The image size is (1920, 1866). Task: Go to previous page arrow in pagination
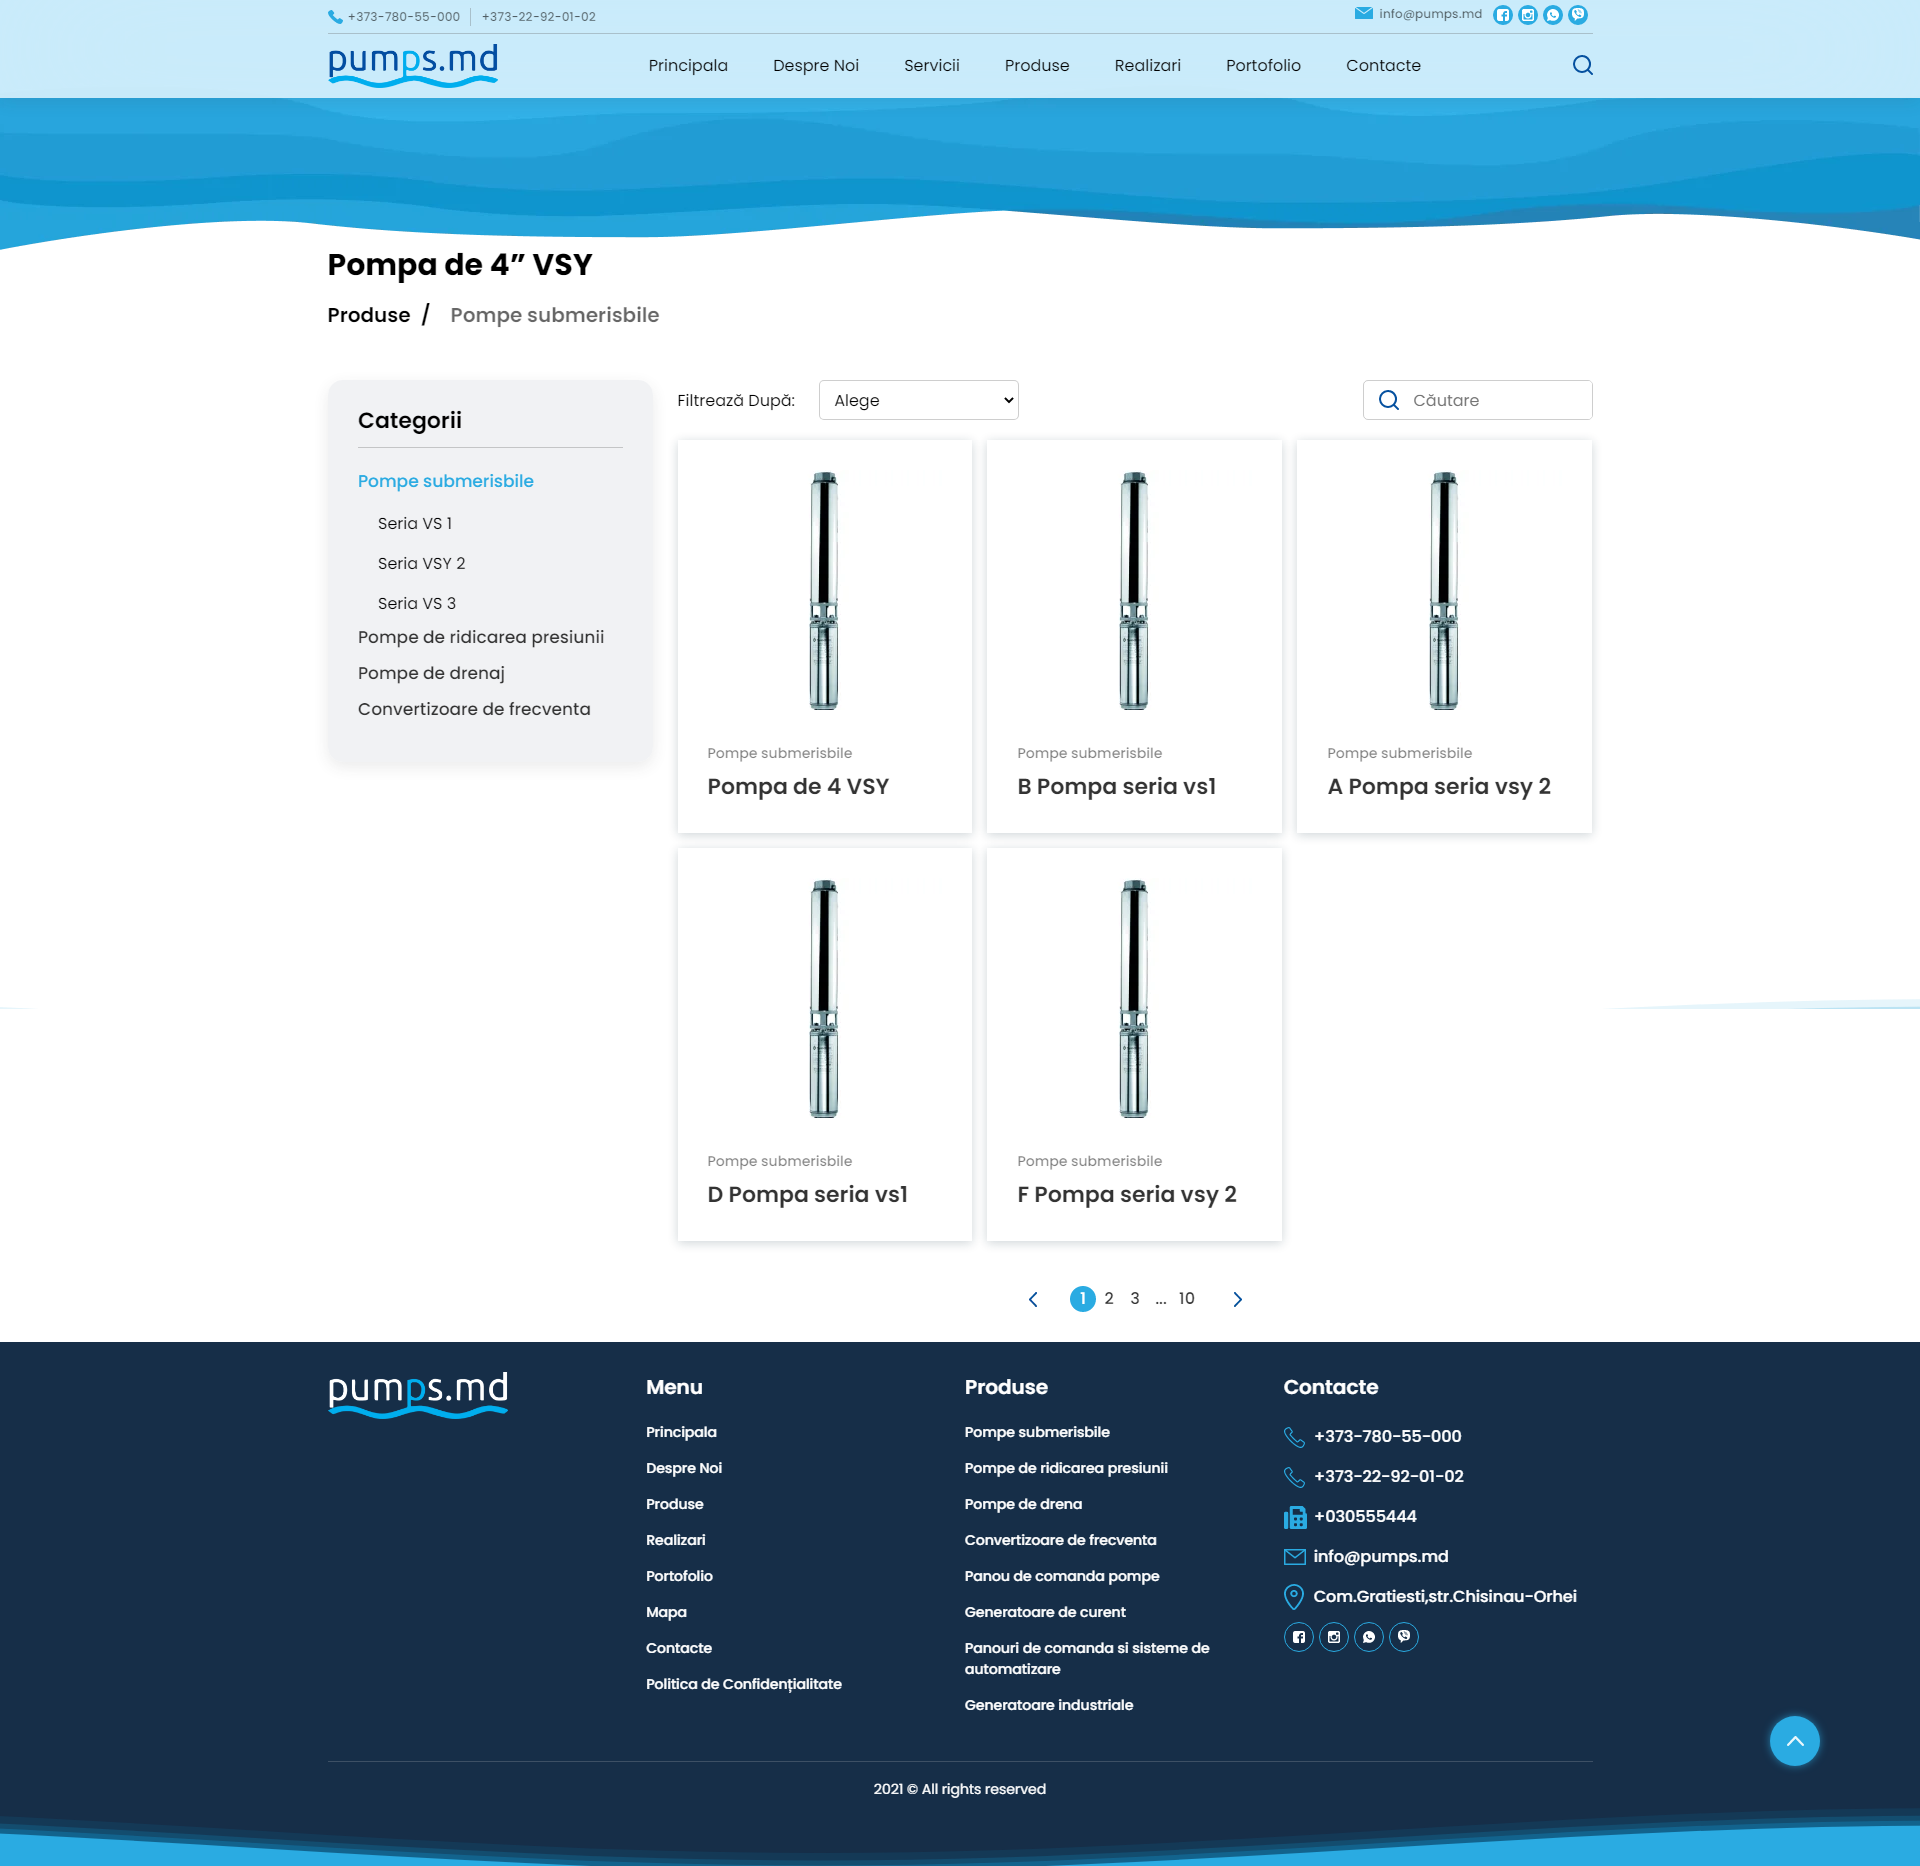pyautogui.click(x=1033, y=1299)
